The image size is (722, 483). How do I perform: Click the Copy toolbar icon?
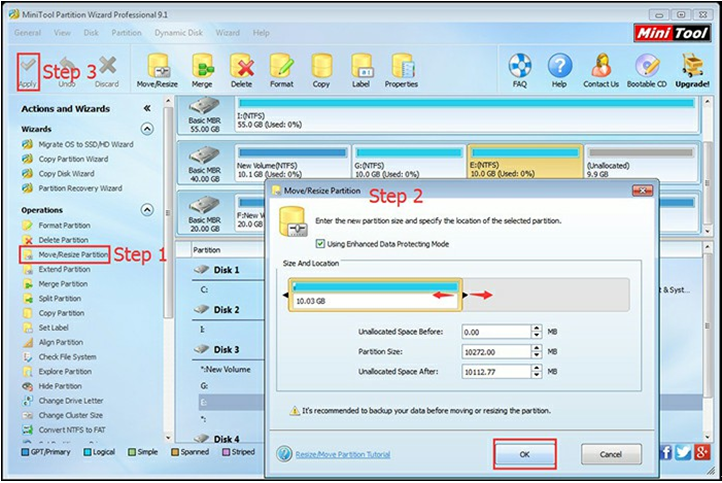click(321, 66)
